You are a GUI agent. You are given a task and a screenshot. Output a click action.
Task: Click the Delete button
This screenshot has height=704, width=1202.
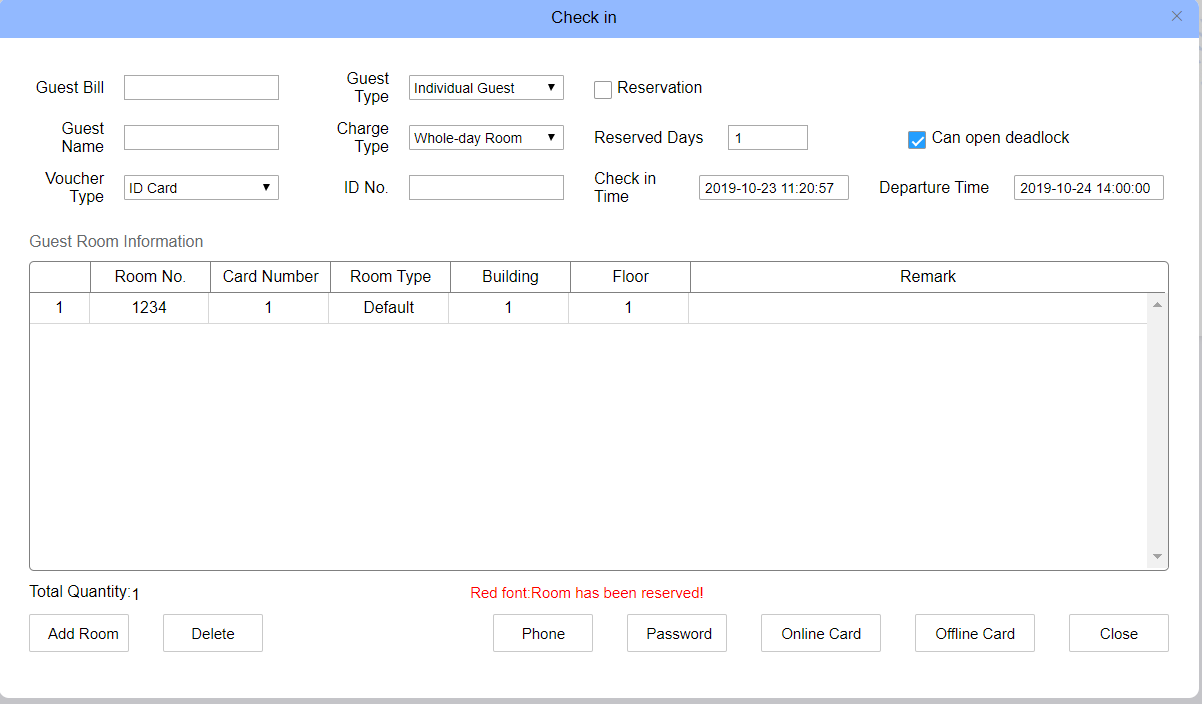point(213,633)
